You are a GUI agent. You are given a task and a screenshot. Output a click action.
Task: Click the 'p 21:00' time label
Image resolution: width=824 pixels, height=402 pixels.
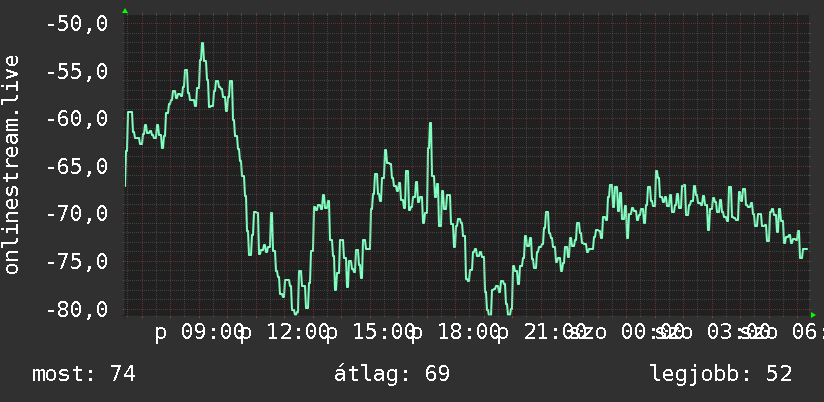coord(542,333)
